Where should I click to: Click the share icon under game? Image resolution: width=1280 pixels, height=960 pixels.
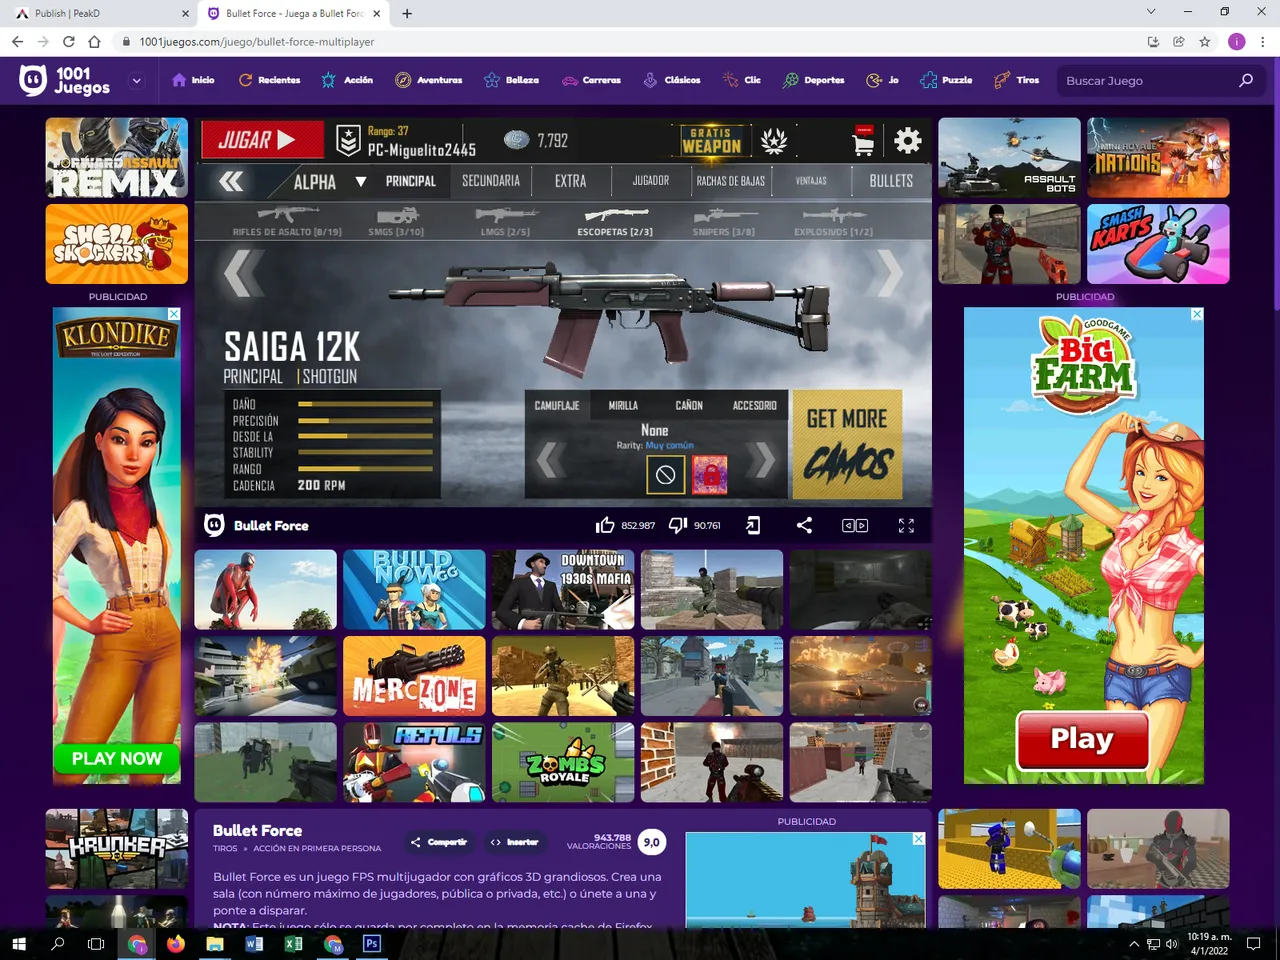point(804,525)
